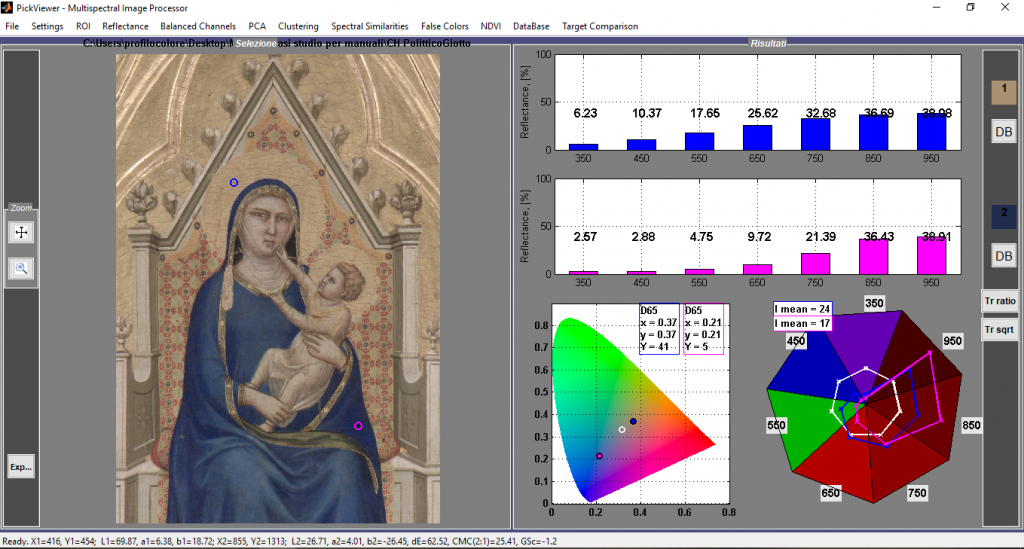
Task: Open the Target Comparison menu
Action: (600, 26)
